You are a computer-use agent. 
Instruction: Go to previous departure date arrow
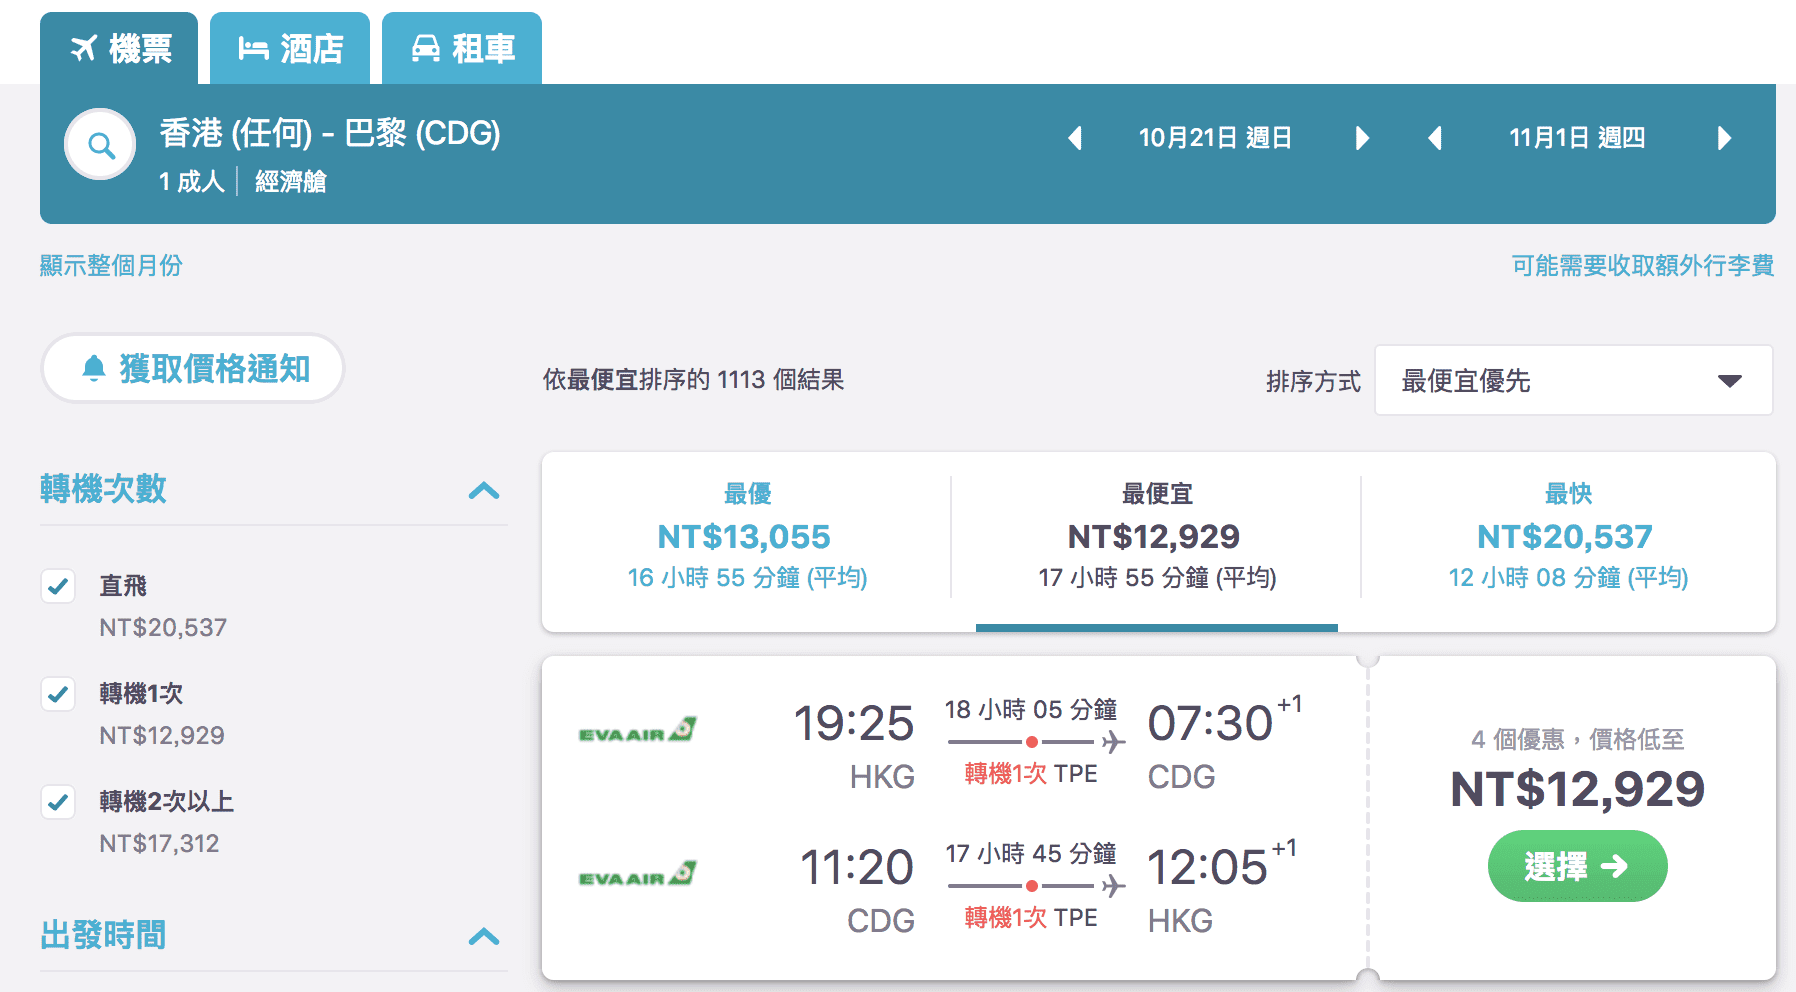(x=1075, y=138)
